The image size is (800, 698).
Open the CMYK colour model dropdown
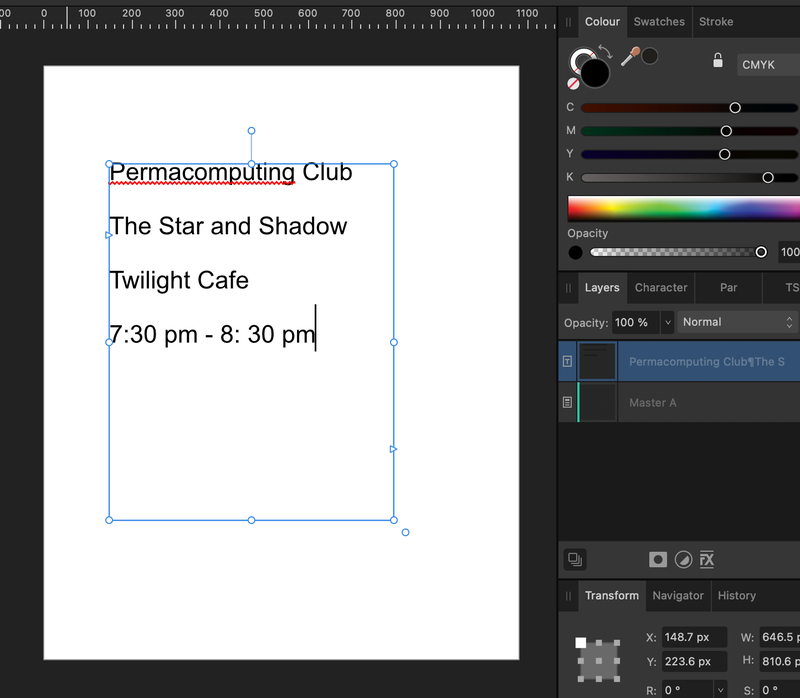click(x=768, y=64)
